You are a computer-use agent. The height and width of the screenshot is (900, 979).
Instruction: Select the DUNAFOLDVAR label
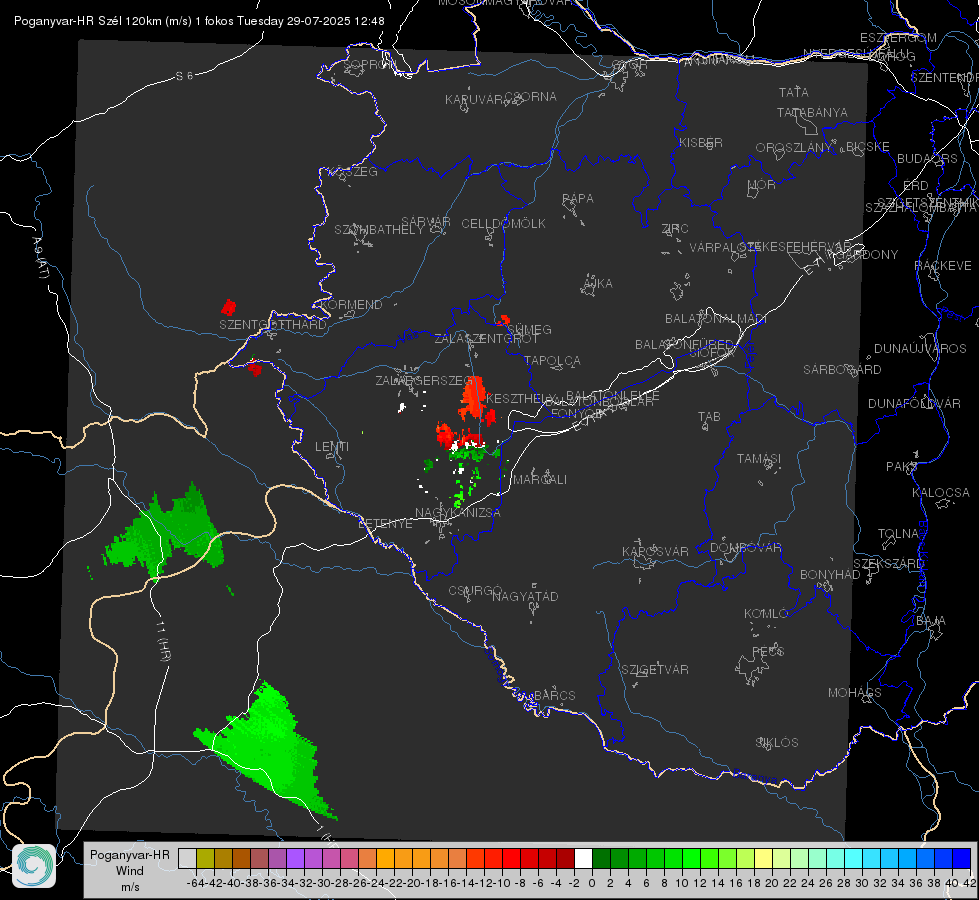[914, 403]
